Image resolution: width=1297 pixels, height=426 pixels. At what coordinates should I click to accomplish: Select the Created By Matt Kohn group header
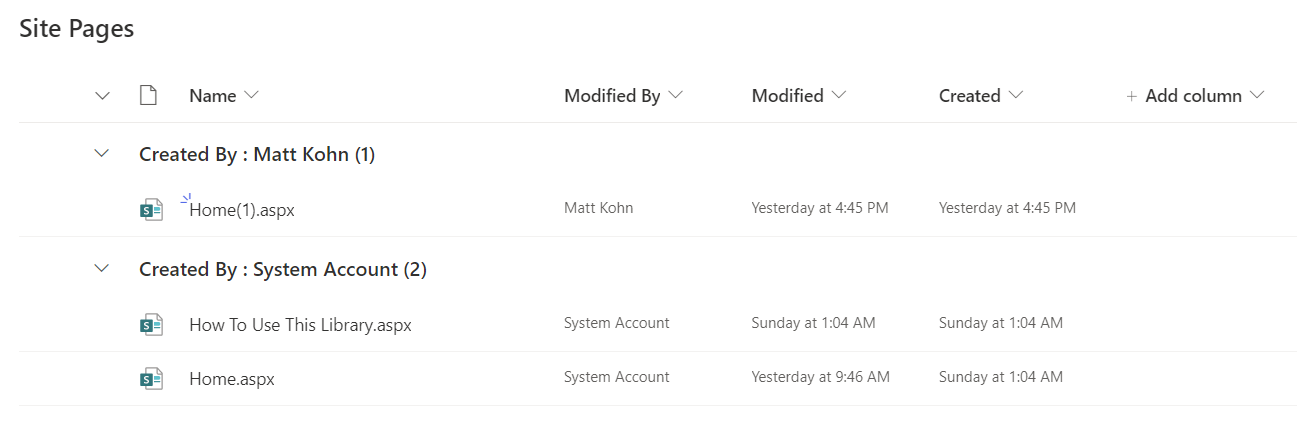257,154
